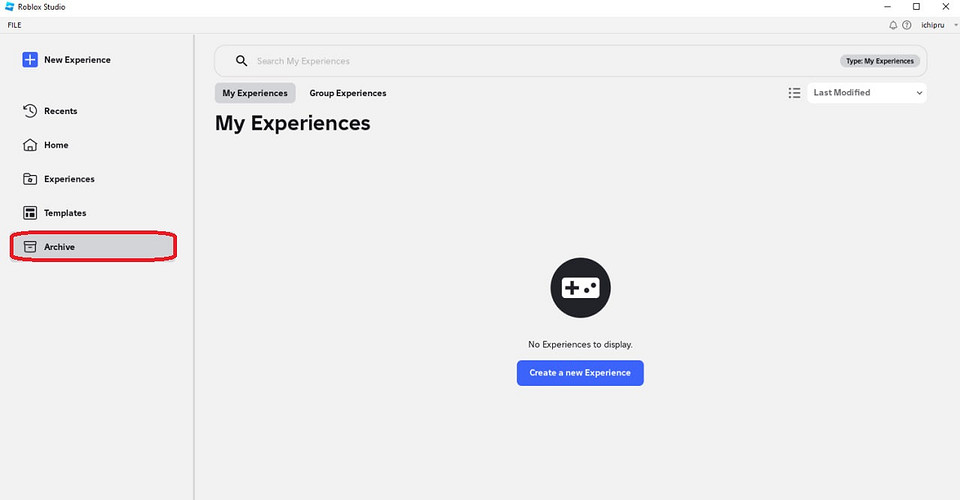The height and width of the screenshot is (500, 960).
Task: Click the search magnifier icon
Action: (241, 61)
